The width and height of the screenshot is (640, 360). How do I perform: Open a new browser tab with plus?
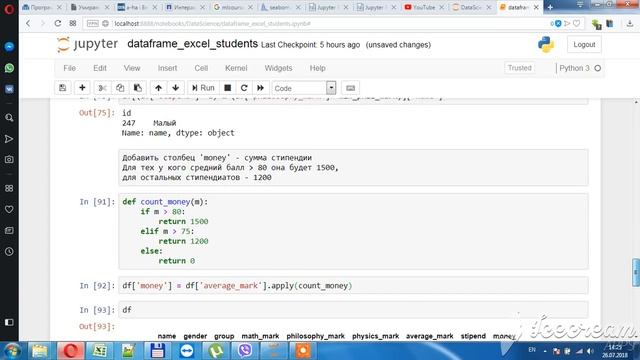tap(550, 7)
